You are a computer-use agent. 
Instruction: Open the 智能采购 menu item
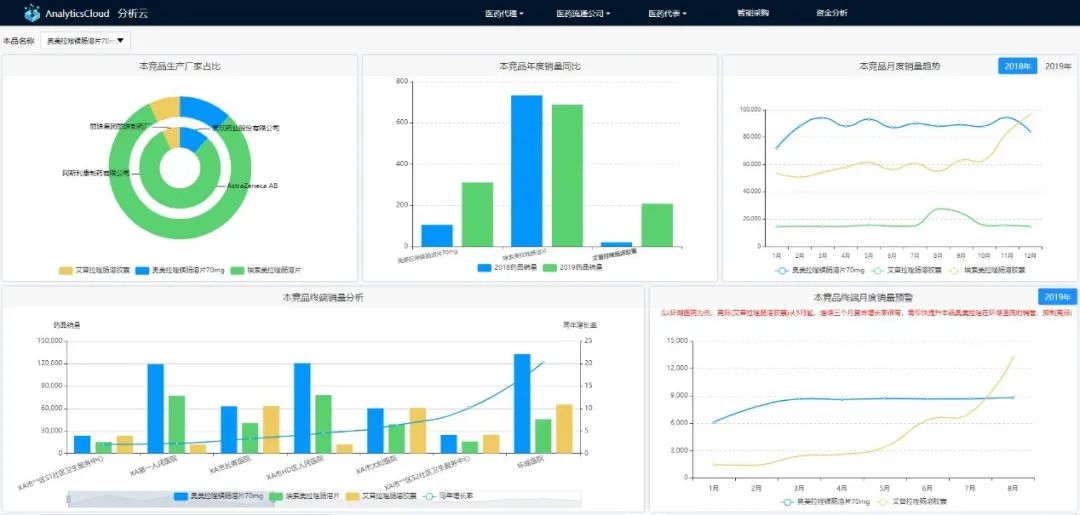[x=752, y=14]
